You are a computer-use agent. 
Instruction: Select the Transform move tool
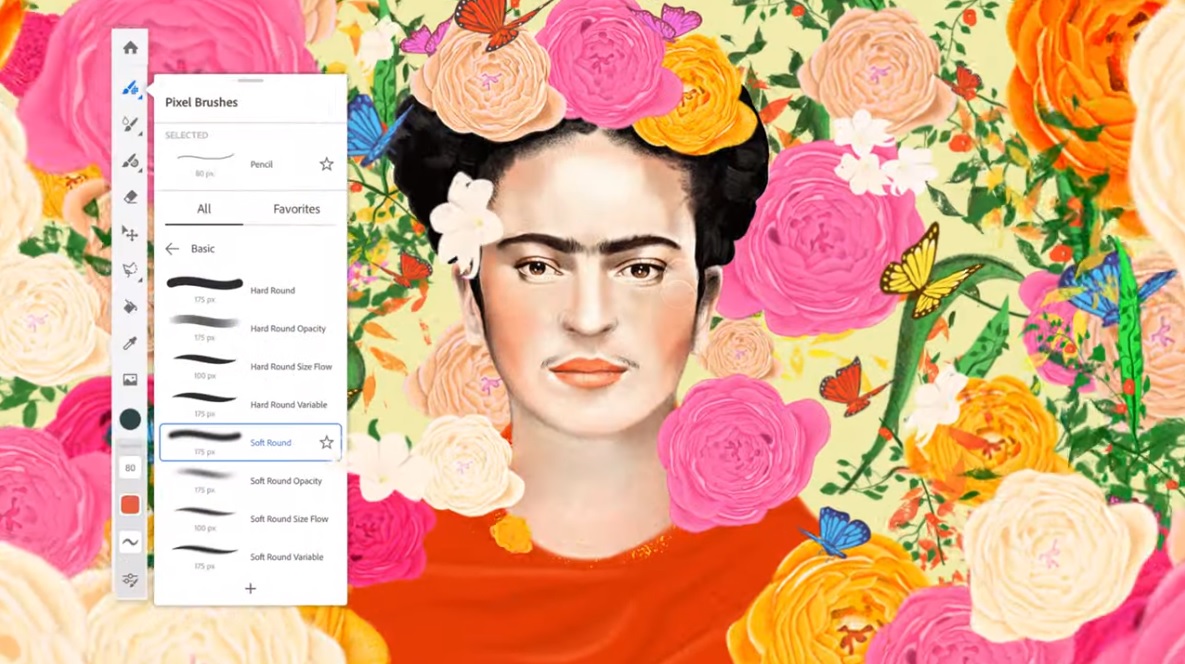[x=130, y=234]
